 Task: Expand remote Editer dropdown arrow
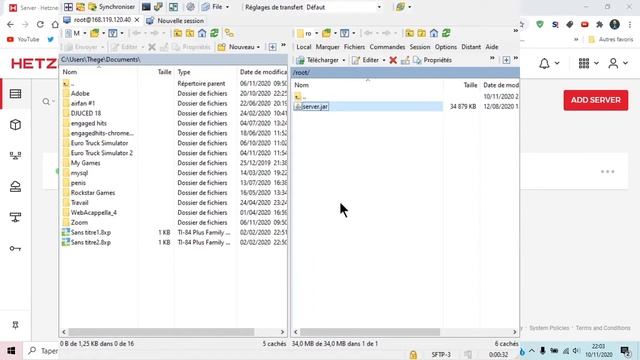[x=384, y=60]
